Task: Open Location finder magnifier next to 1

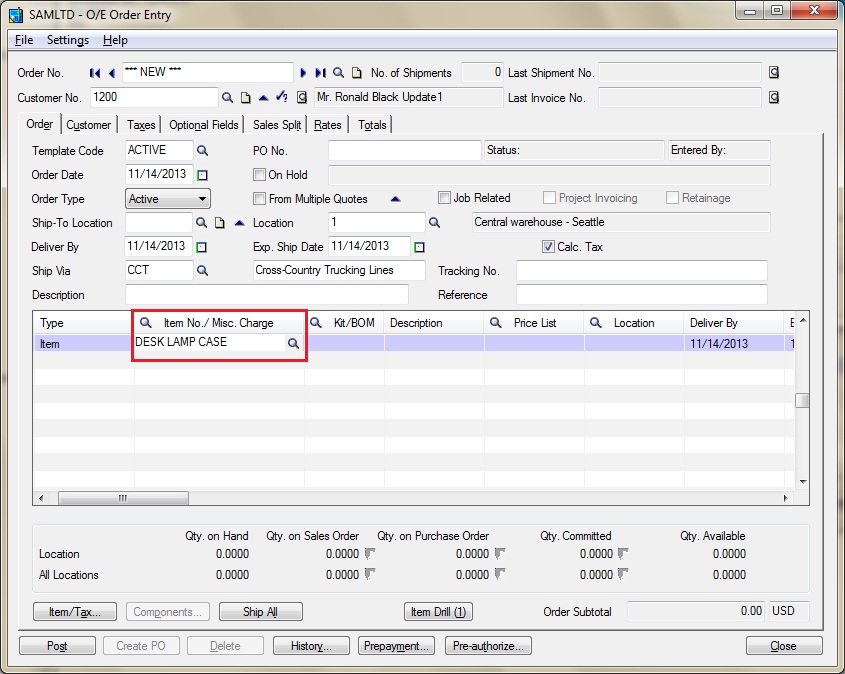Action: pyautogui.click(x=434, y=223)
